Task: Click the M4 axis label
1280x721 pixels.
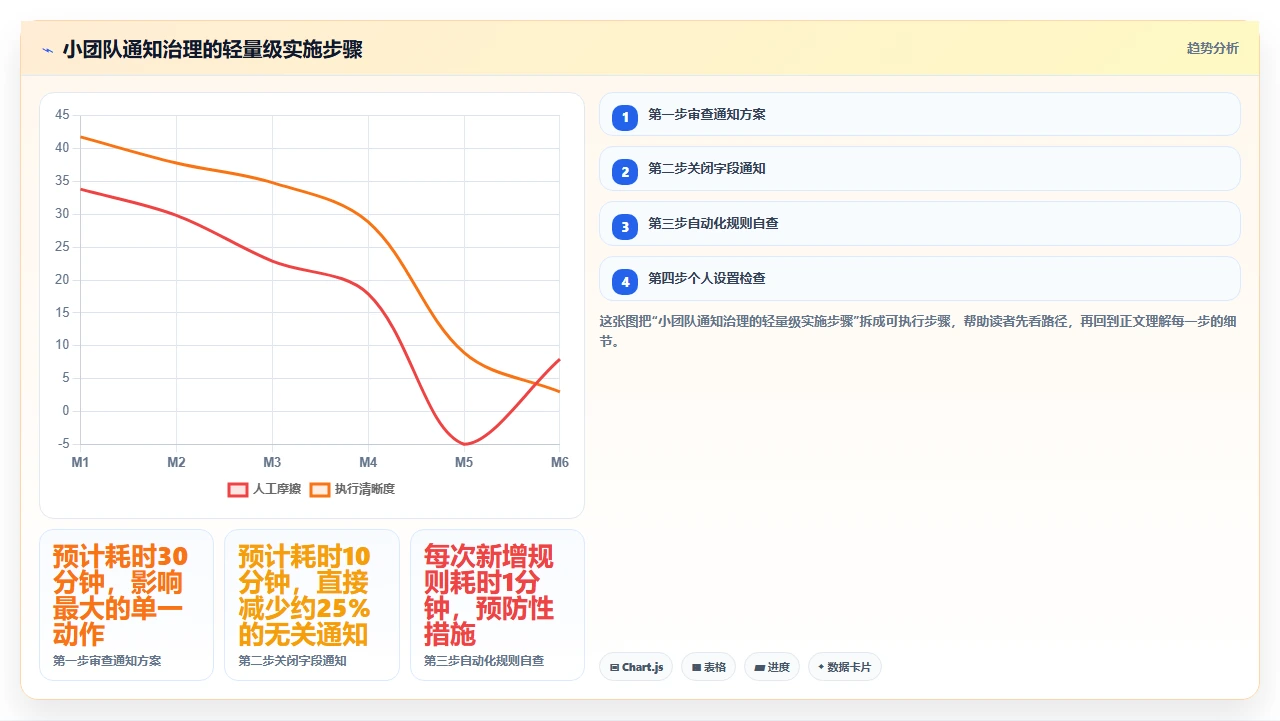Action: 368,462
